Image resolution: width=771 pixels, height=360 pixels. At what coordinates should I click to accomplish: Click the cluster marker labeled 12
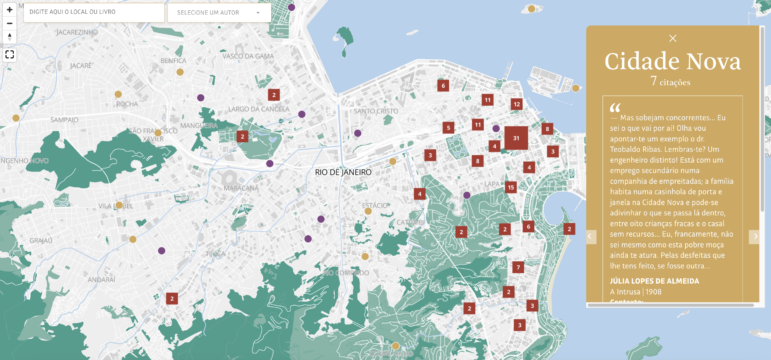516,104
